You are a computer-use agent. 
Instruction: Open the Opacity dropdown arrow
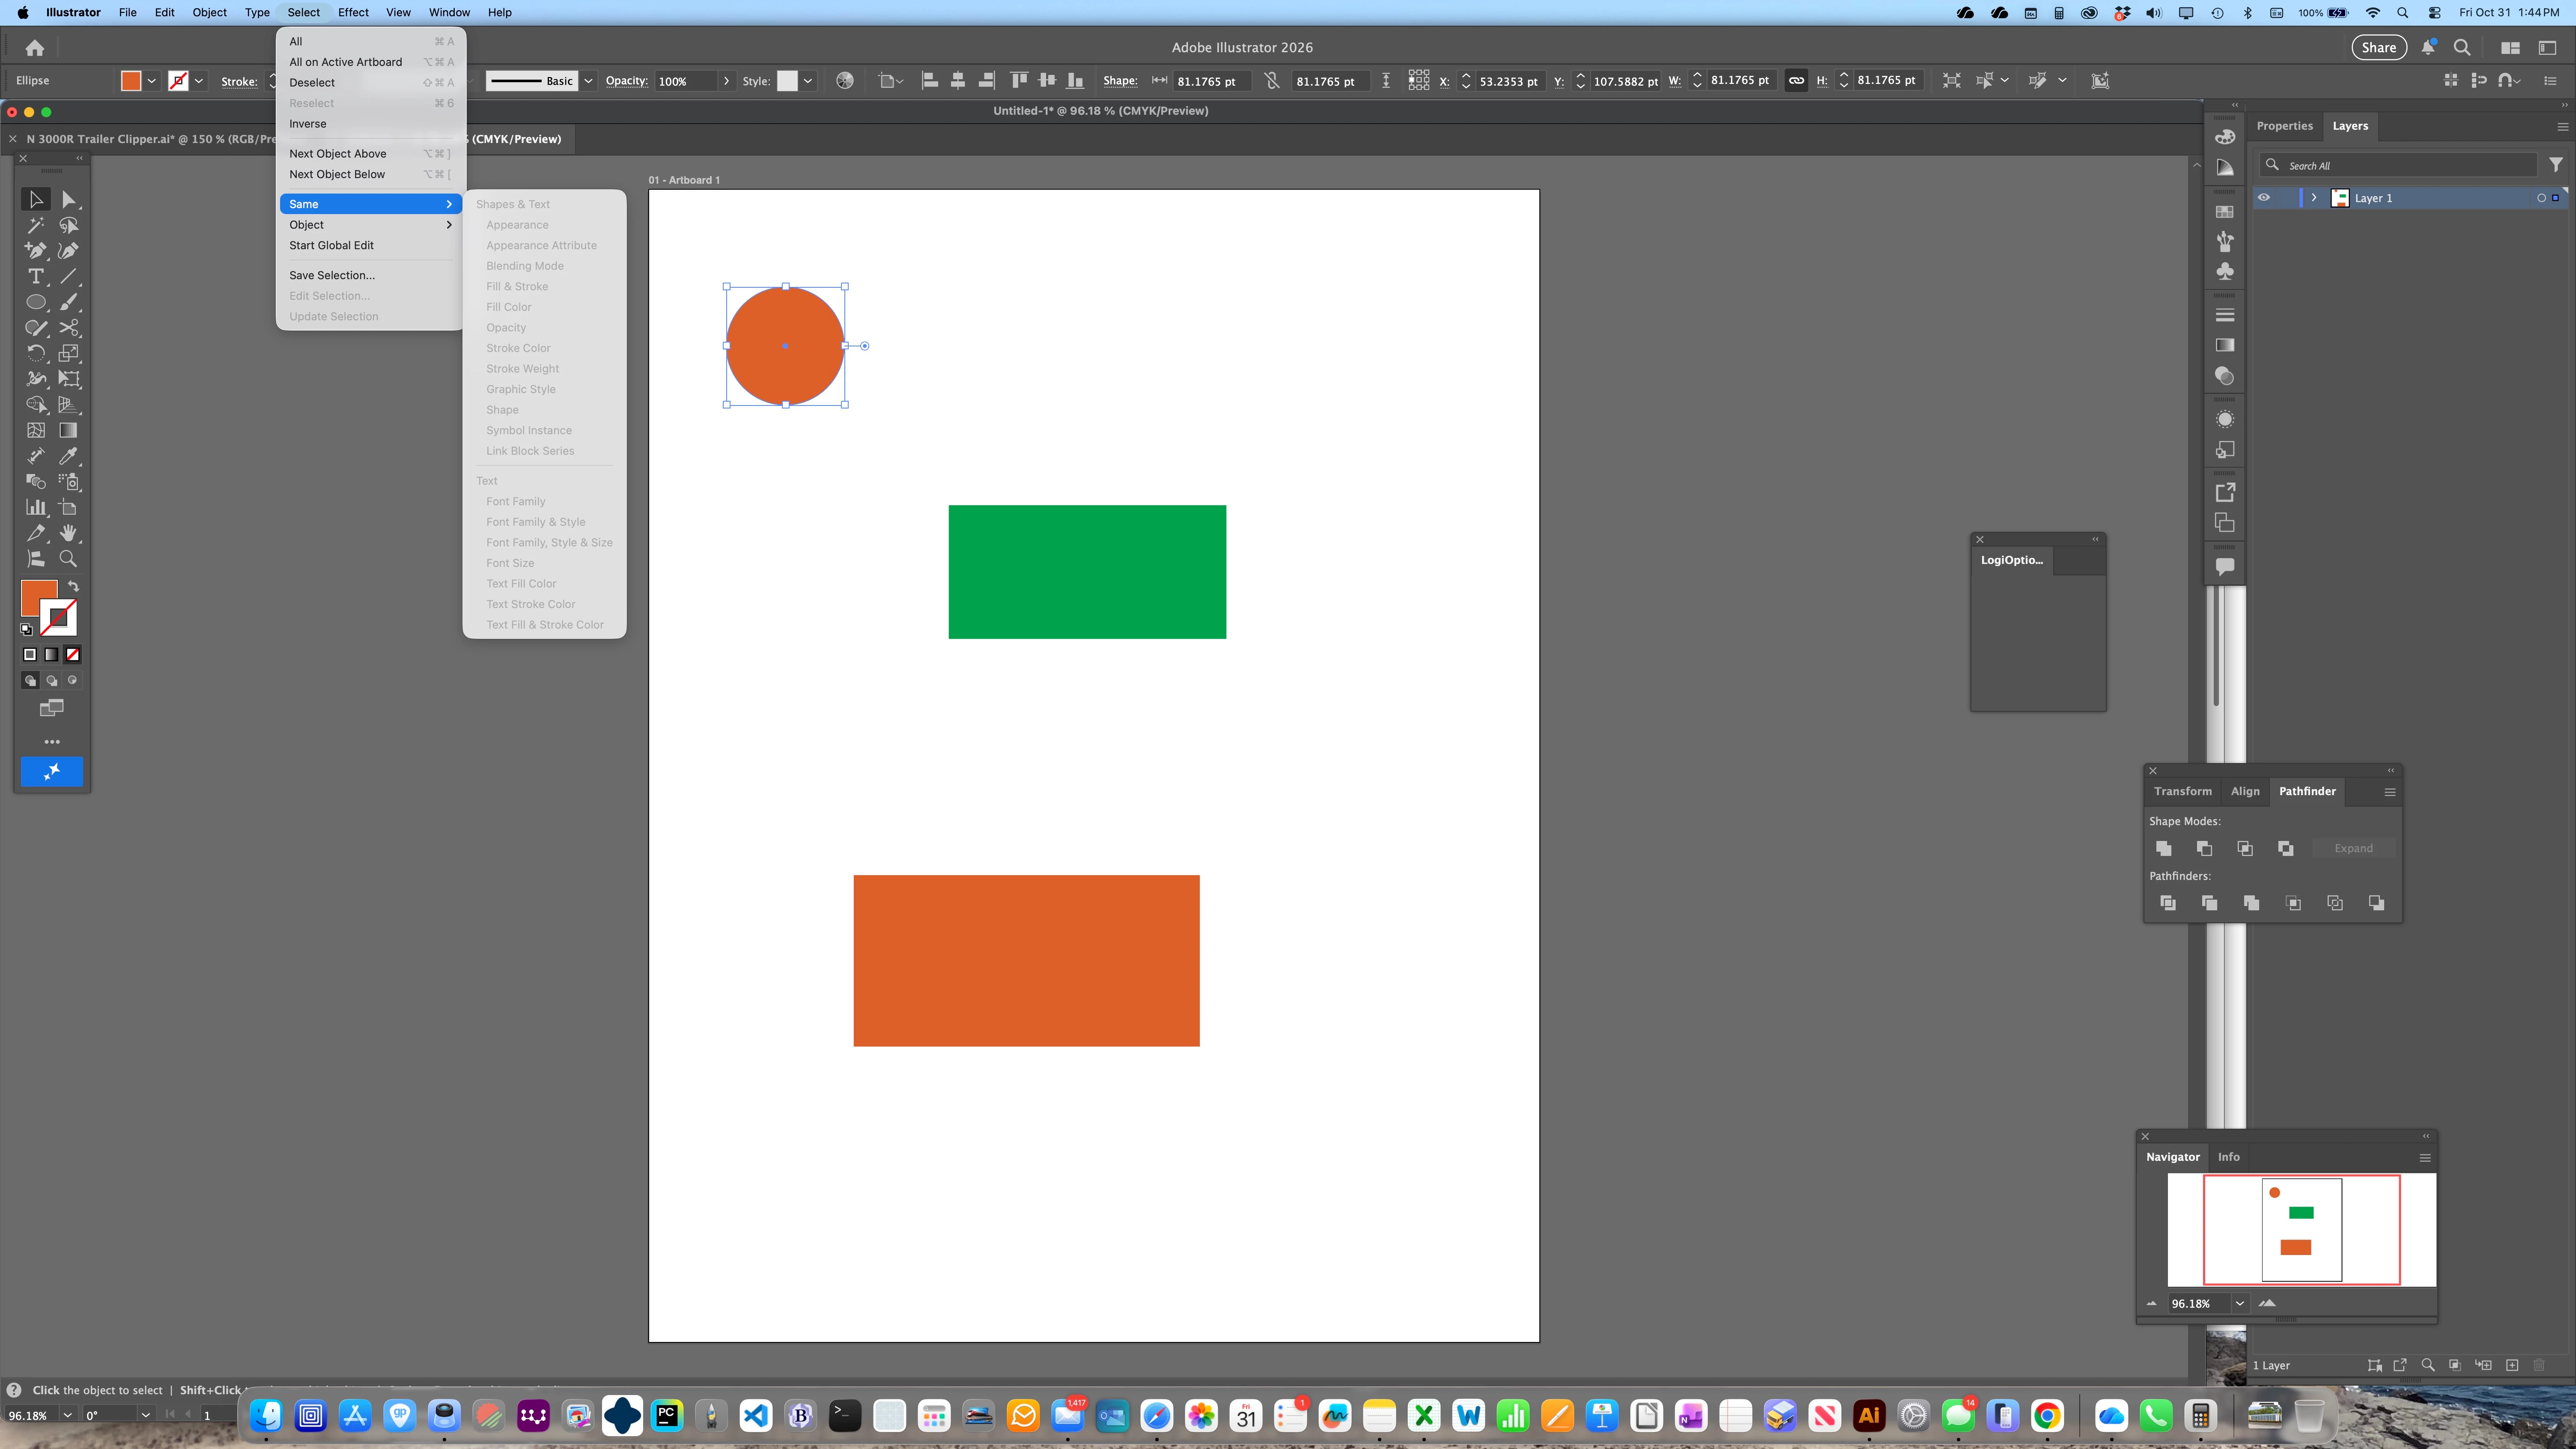[726, 81]
